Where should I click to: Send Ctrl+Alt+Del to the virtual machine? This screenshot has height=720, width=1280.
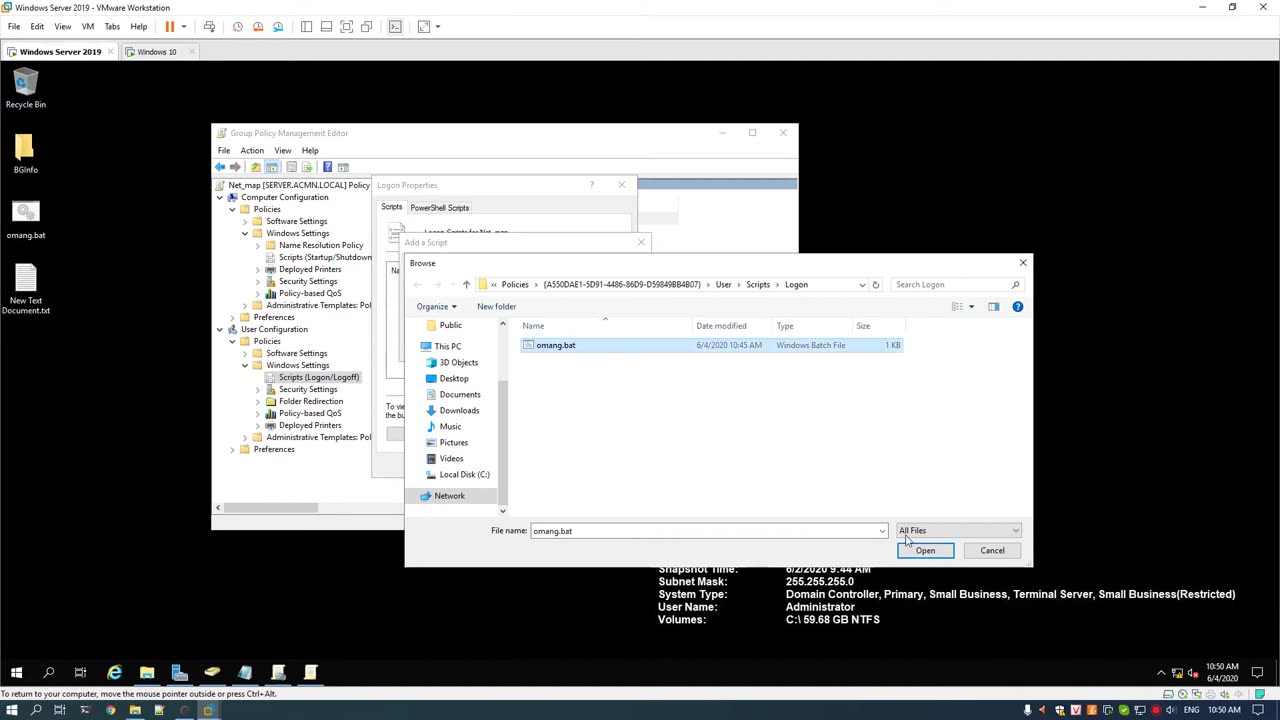click(209, 26)
